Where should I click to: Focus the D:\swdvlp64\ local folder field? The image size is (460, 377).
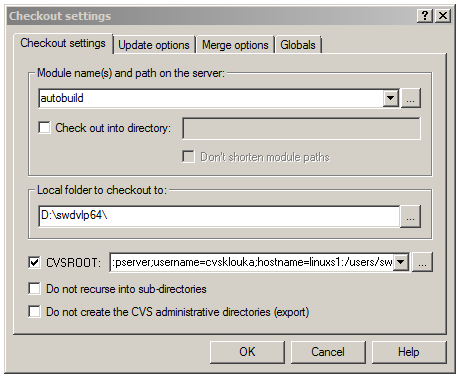(219, 217)
